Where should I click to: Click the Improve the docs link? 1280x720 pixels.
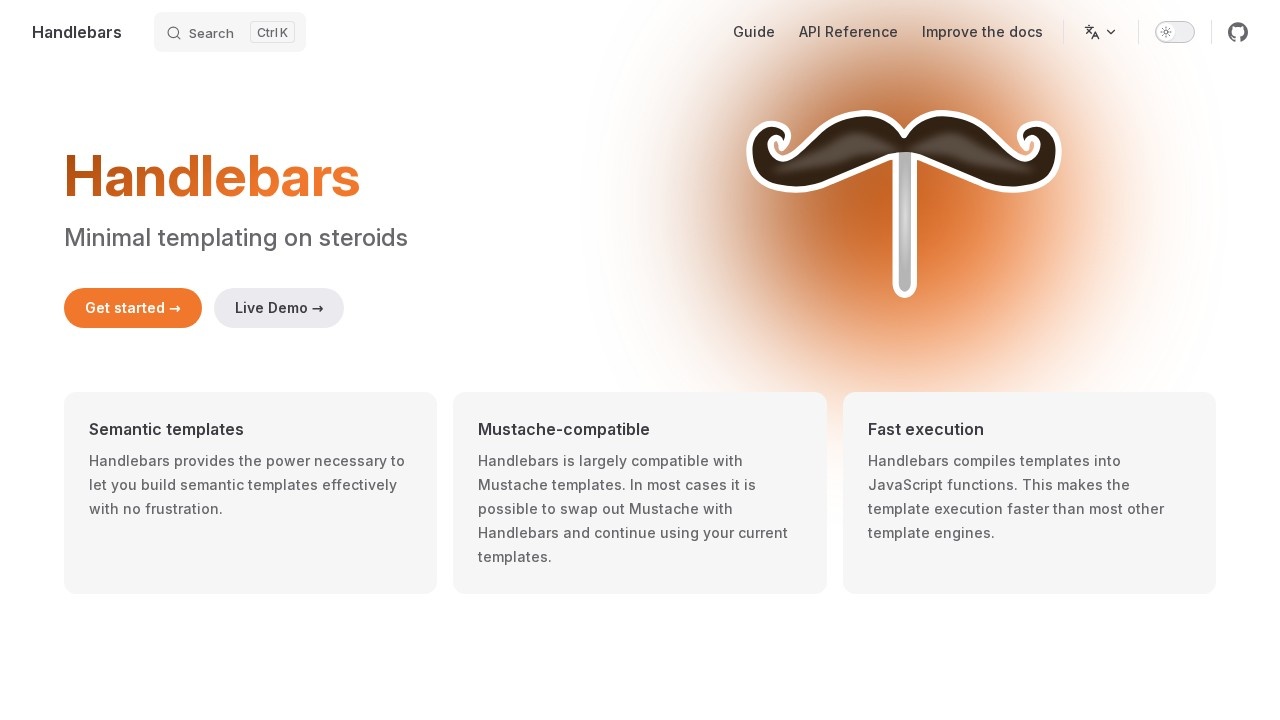coord(982,32)
